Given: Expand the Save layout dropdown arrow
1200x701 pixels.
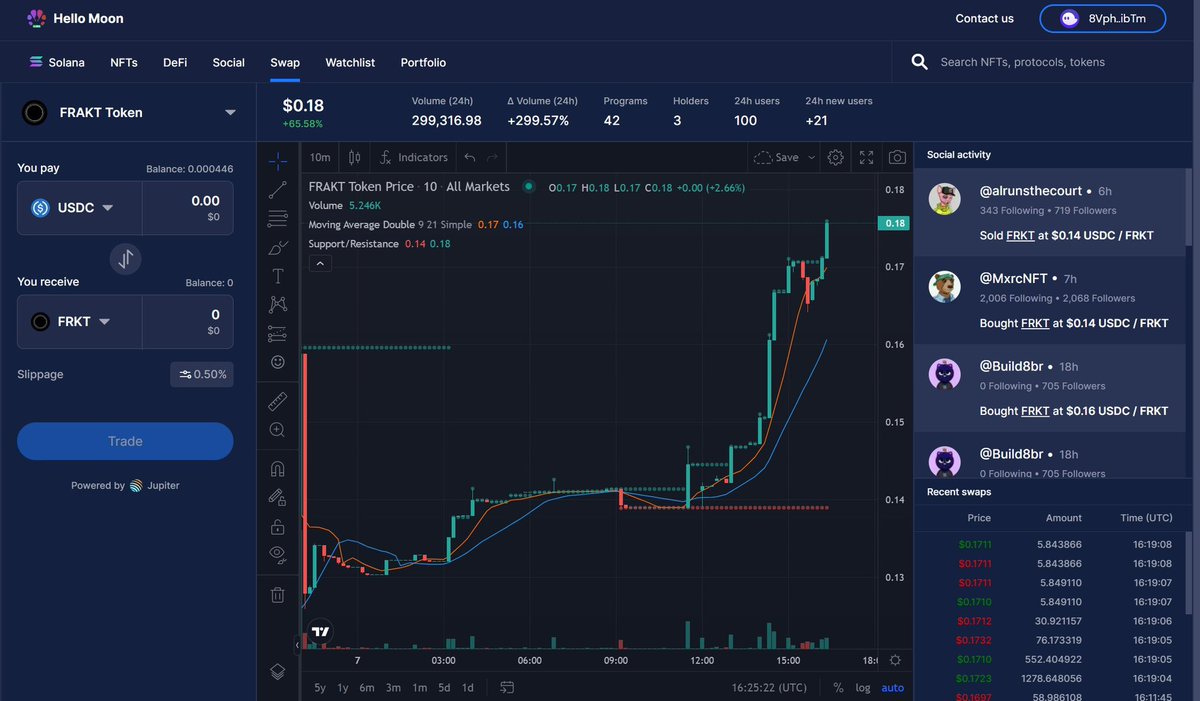Looking at the screenshot, I should (811, 157).
